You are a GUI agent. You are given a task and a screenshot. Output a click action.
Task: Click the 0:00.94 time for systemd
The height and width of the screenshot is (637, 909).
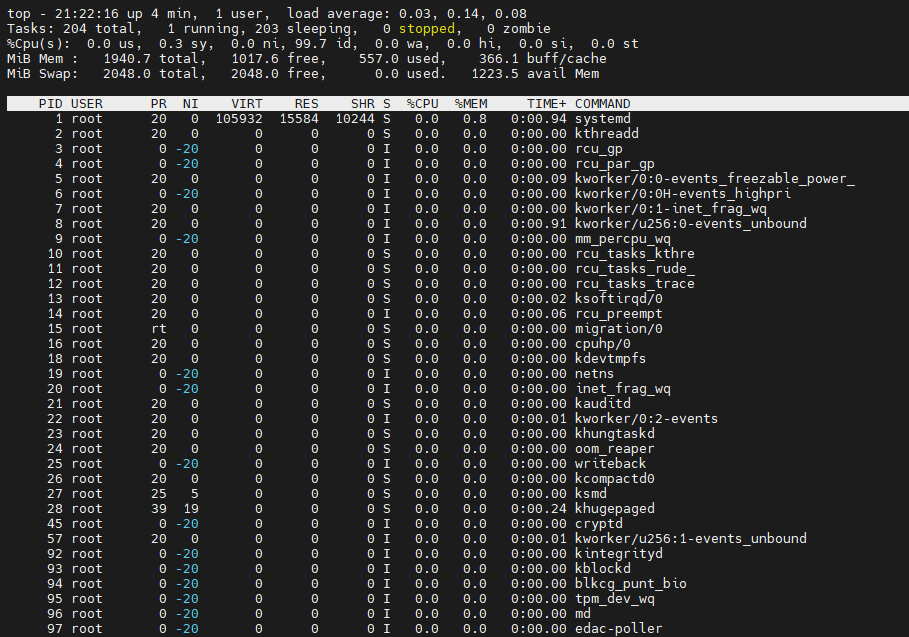pyautogui.click(x=539, y=119)
